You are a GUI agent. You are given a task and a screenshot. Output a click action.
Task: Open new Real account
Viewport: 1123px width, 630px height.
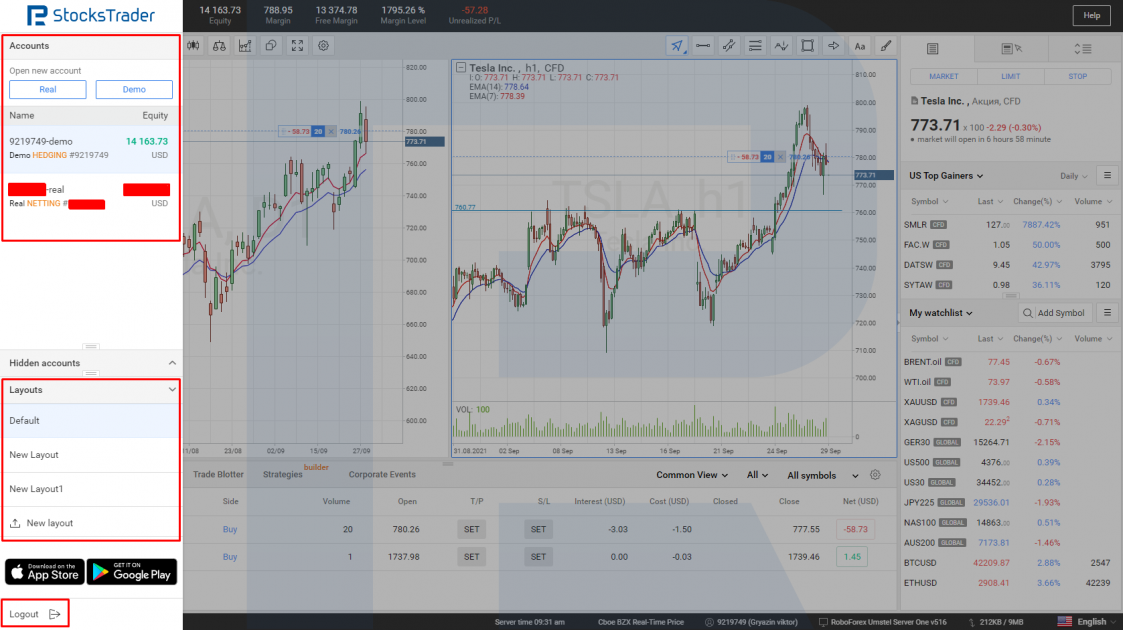point(48,89)
